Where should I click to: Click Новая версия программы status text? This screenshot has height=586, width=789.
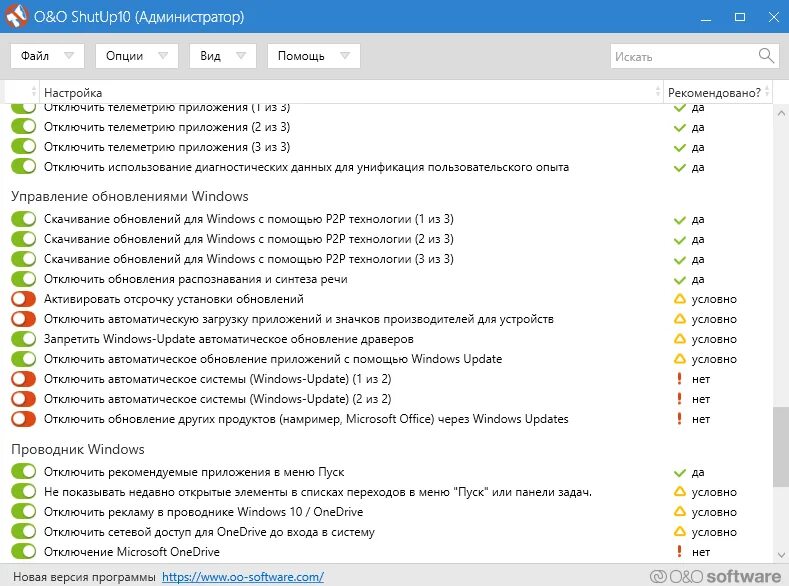[84, 577]
